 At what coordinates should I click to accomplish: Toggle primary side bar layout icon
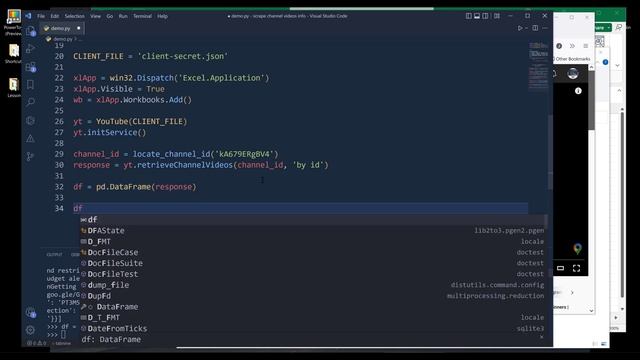pos(469,16)
